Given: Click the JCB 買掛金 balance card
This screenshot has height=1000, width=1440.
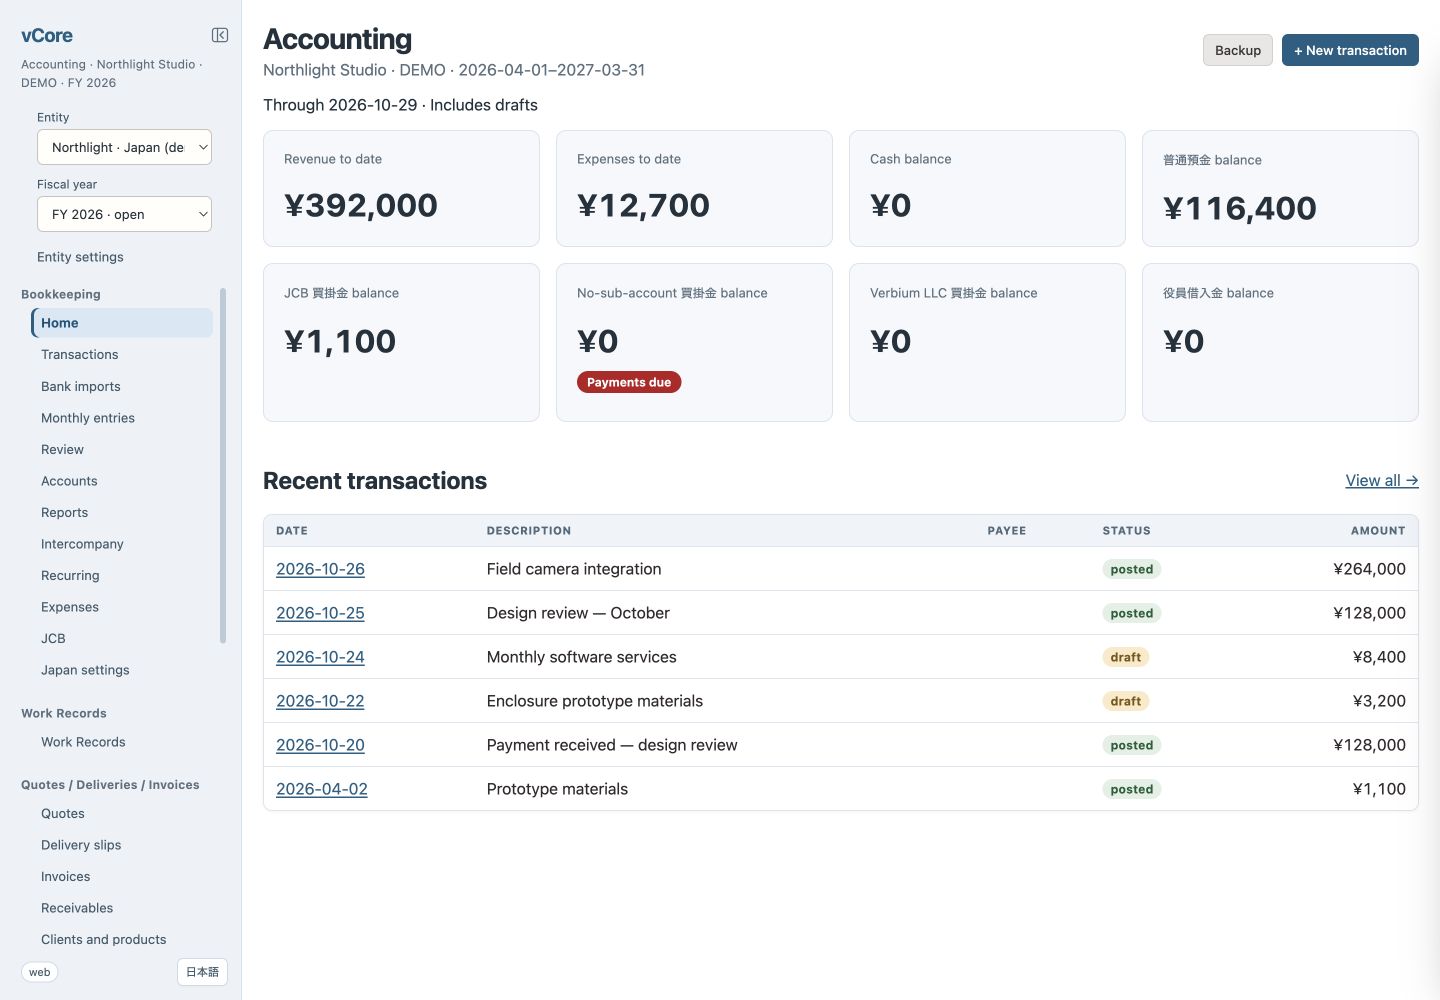Looking at the screenshot, I should tap(401, 342).
